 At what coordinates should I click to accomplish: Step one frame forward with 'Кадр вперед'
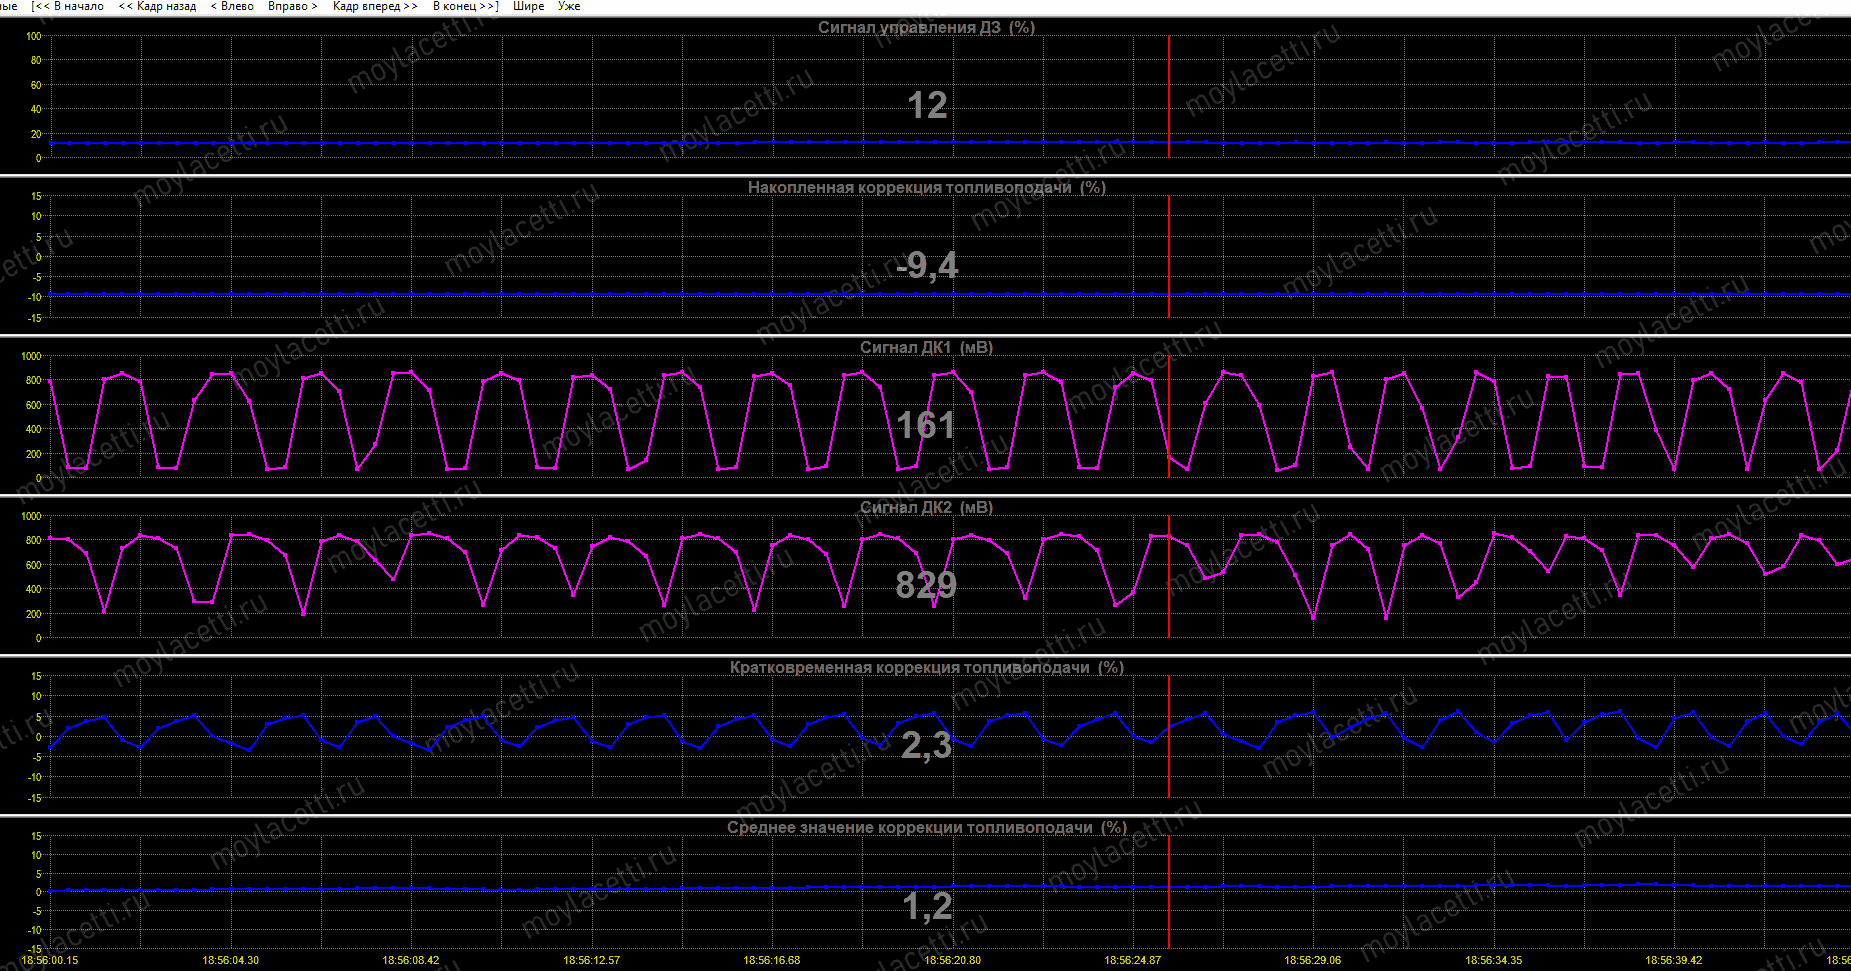pos(375,6)
